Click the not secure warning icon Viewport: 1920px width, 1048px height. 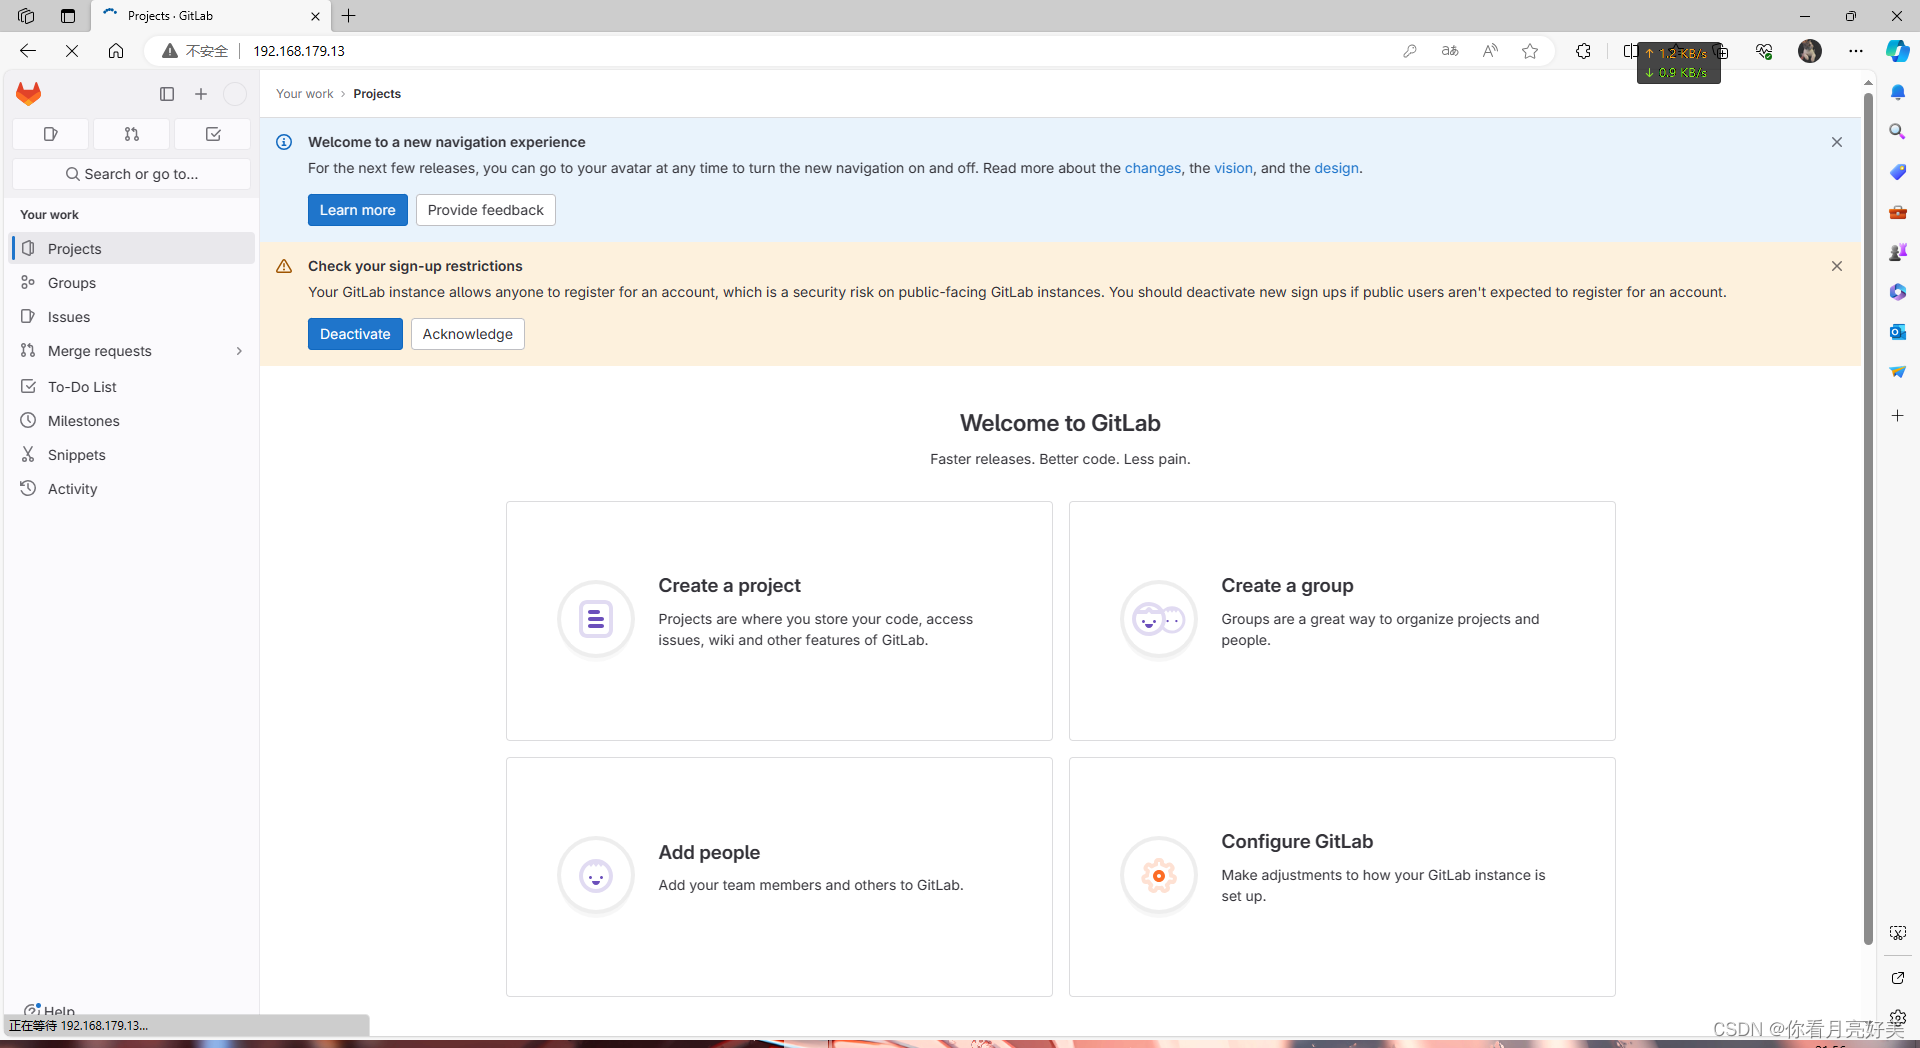[x=170, y=51]
